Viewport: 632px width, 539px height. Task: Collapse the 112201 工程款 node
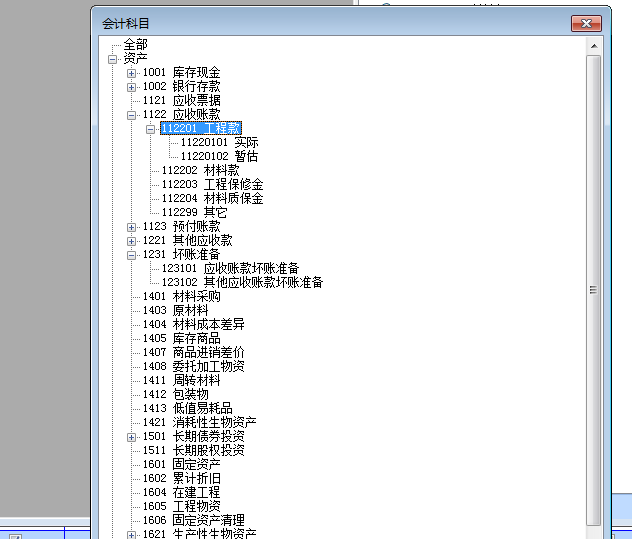click(150, 129)
